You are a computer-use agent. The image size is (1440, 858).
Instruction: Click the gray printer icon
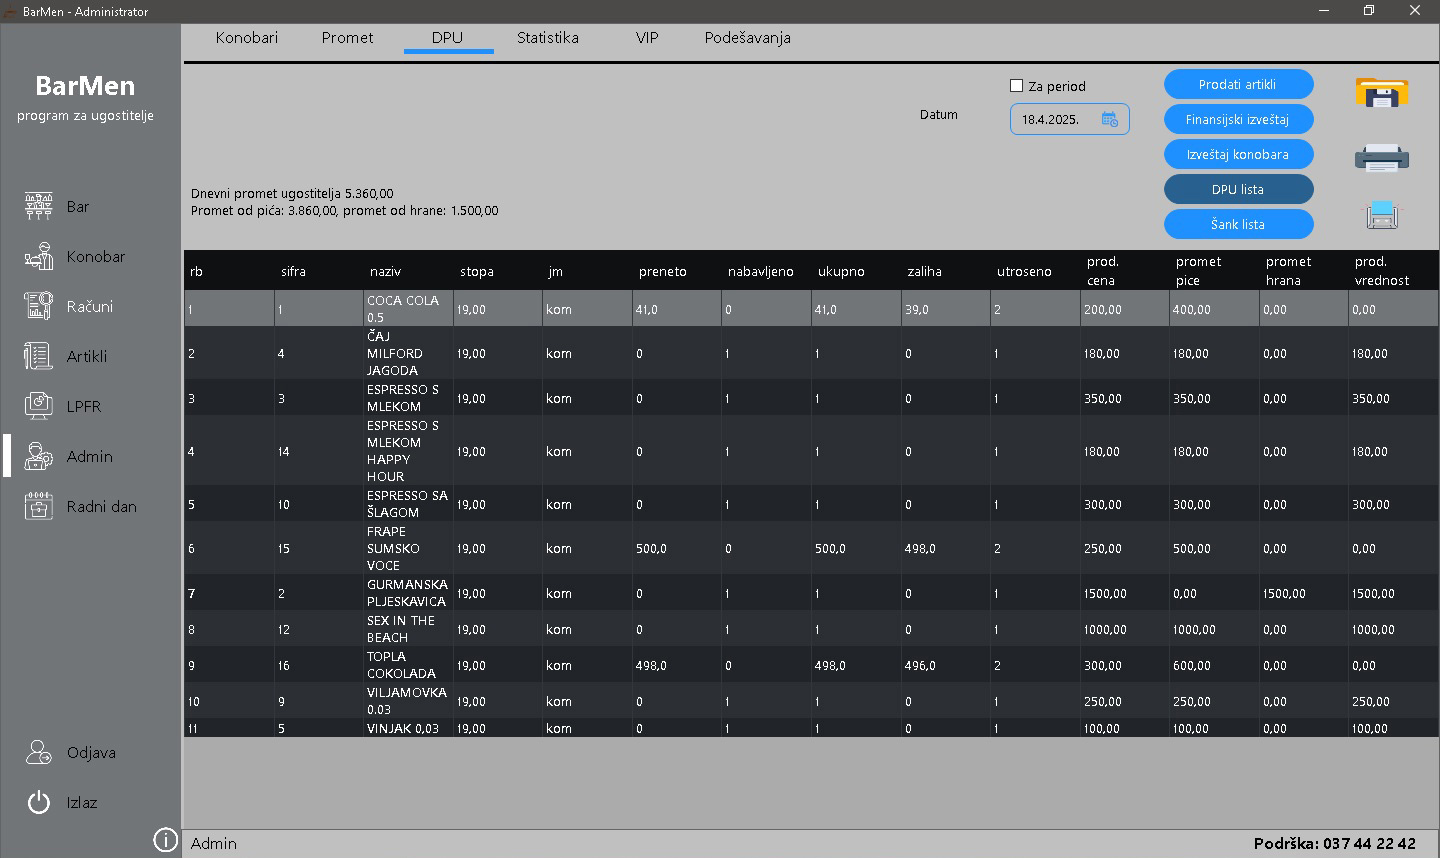click(1381, 157)
